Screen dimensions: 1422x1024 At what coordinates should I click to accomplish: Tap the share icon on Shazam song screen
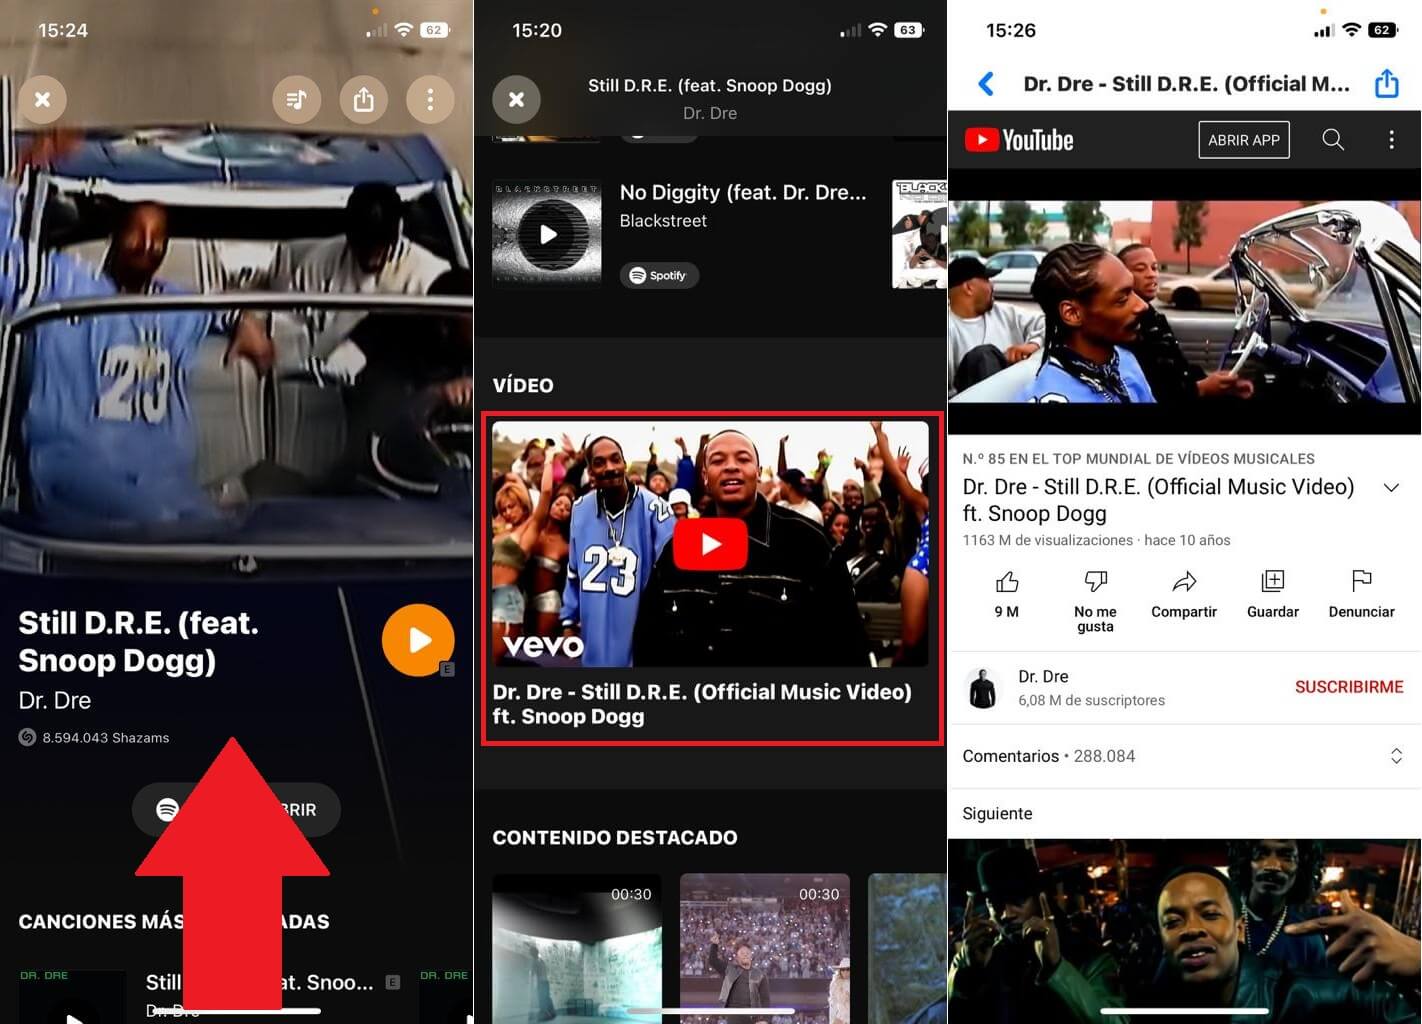[364, 100]
